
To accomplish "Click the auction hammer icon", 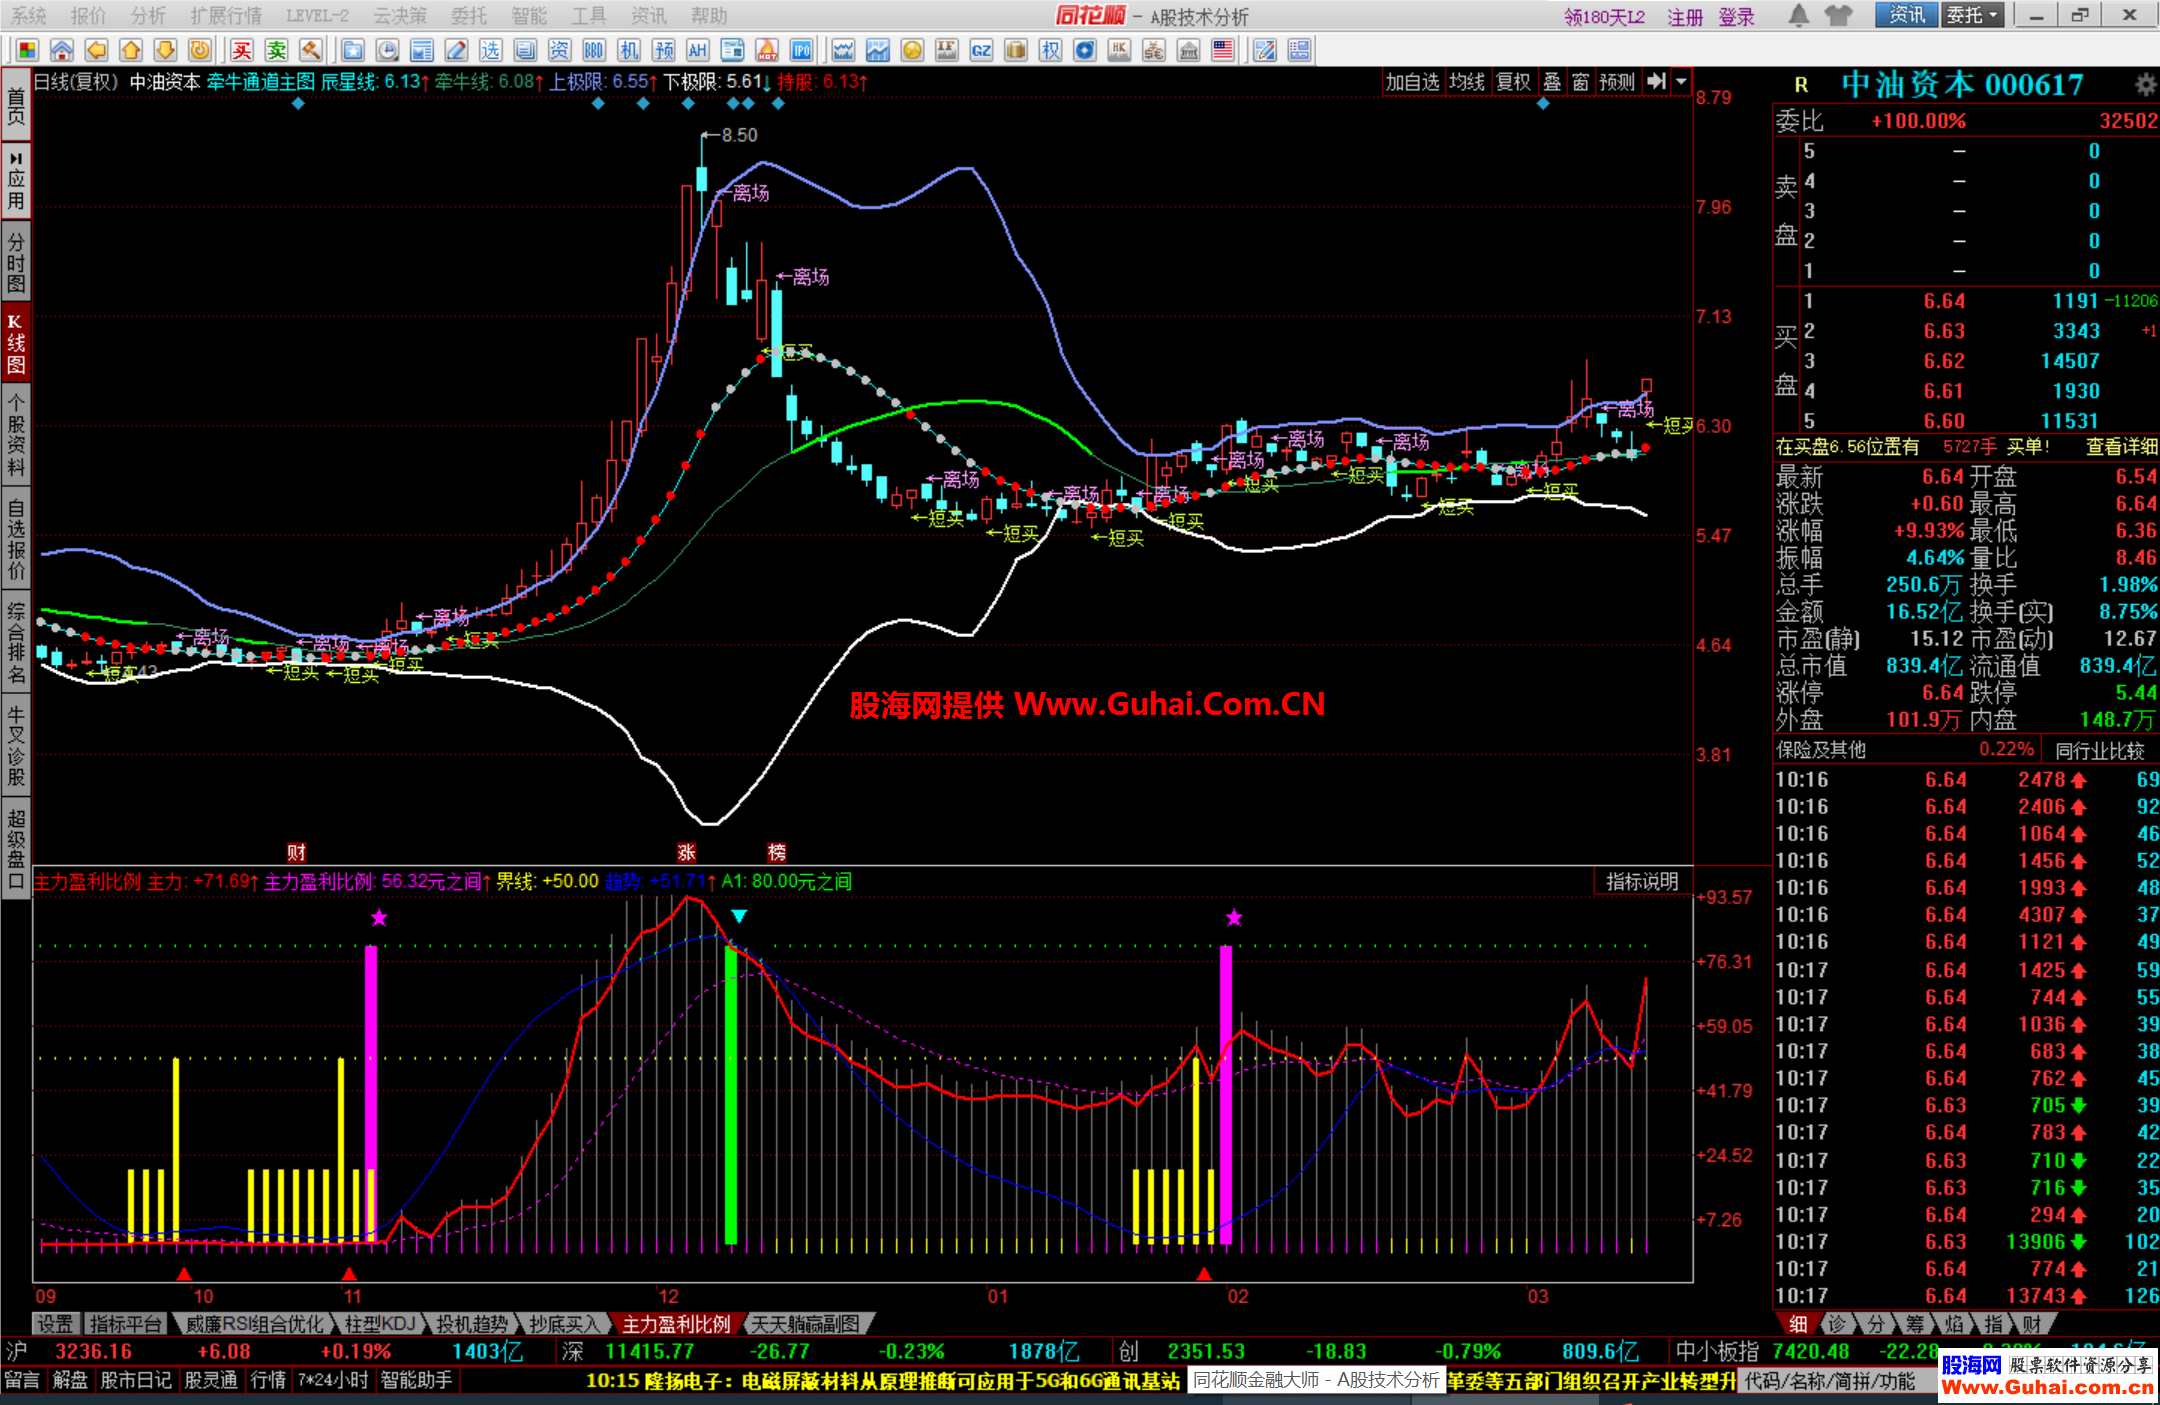I will pyautogui.click(x=311, y=50).
